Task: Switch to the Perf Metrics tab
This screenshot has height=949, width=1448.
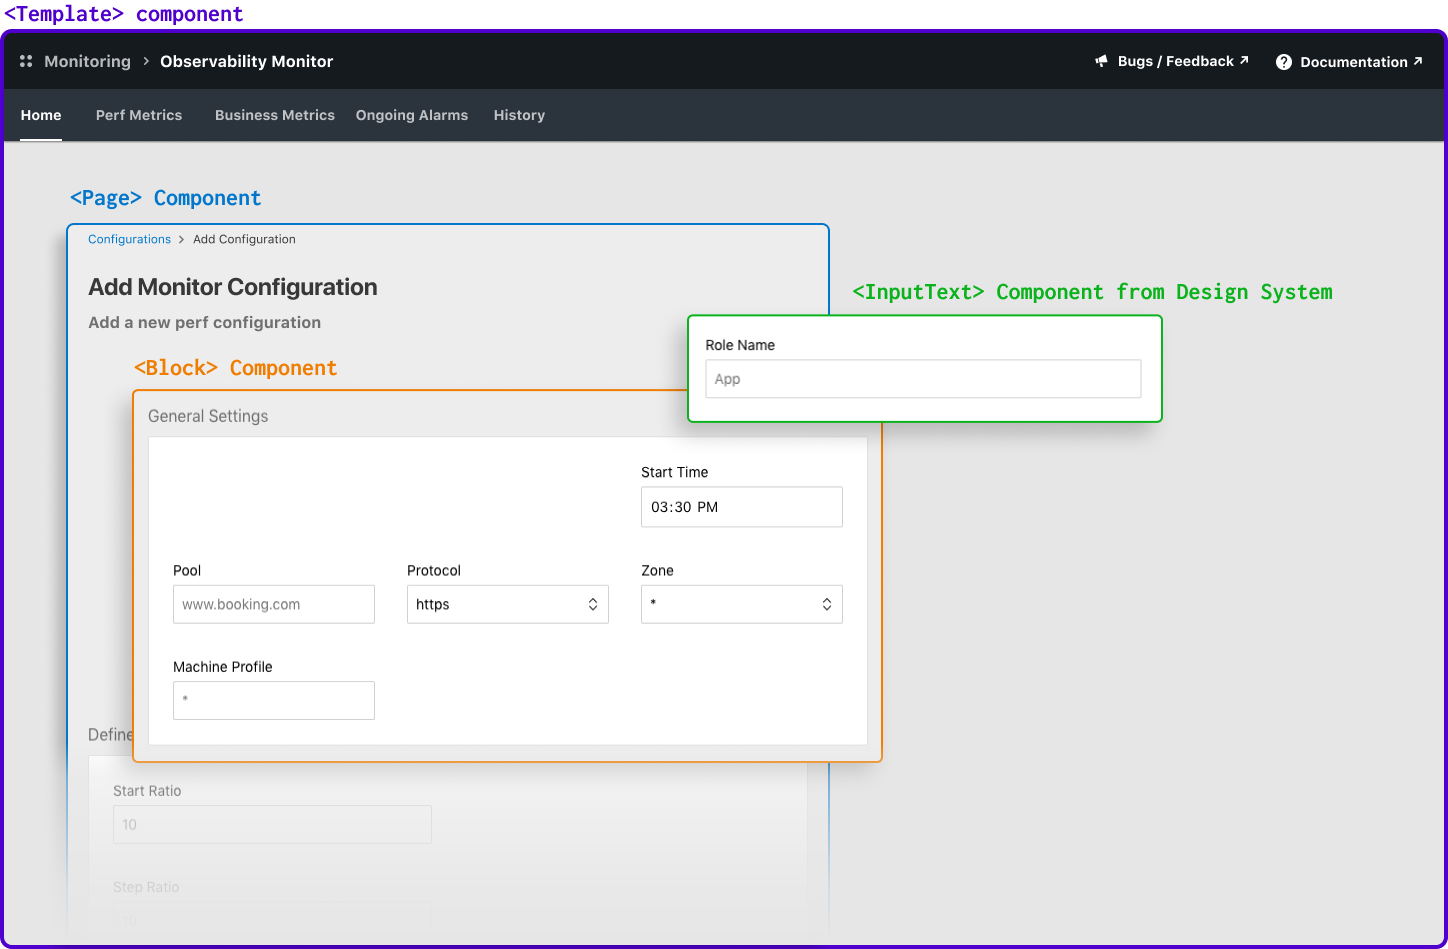Action: (139, 115)
